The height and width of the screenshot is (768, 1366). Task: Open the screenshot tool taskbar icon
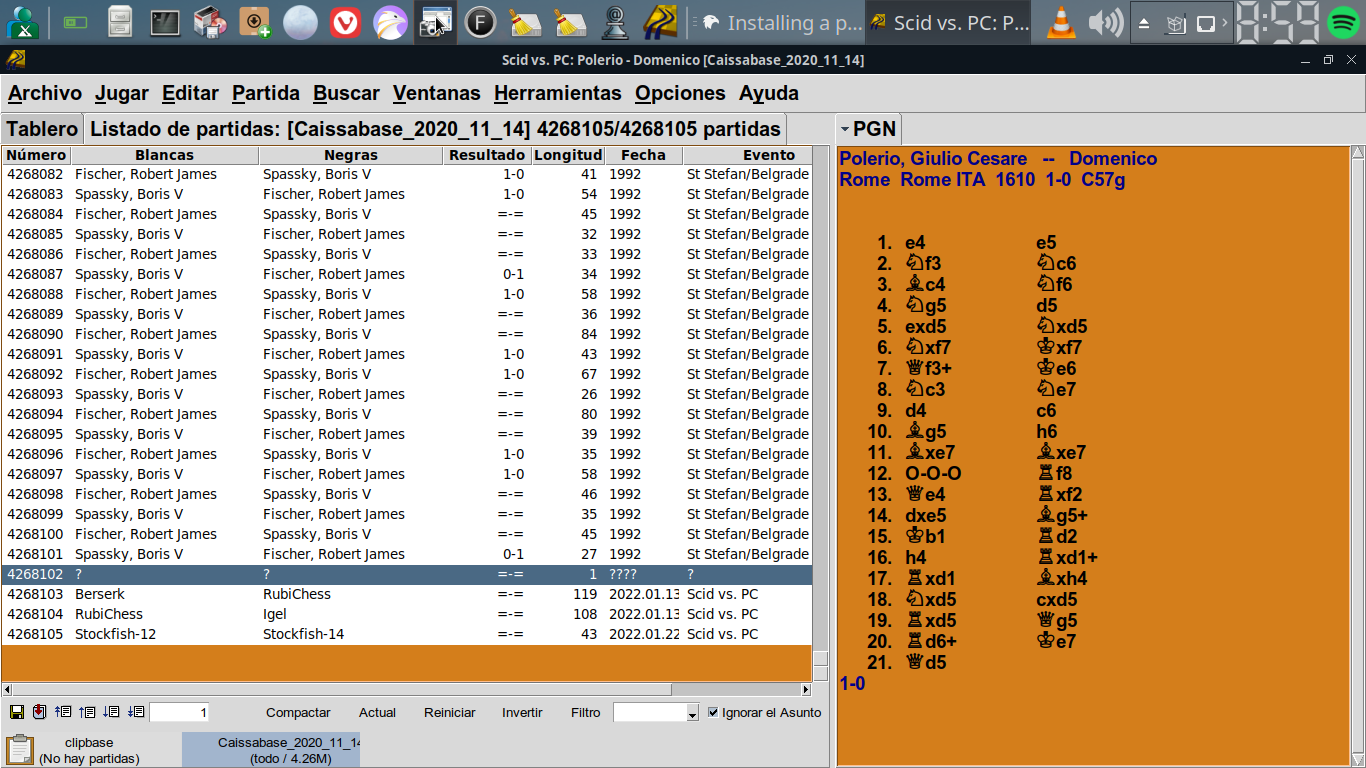point(435,22)
